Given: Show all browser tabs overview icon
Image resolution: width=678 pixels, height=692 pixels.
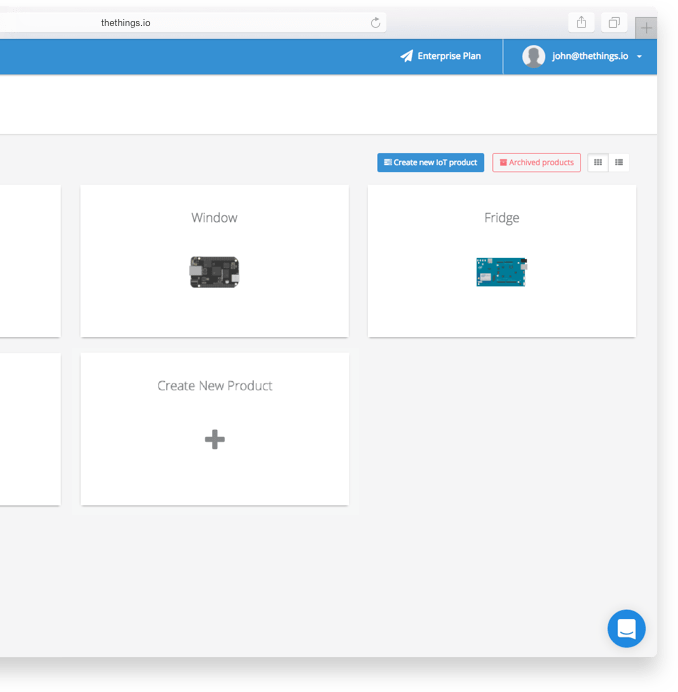Looking at the screenshot, I should click(x=614, y=22).
